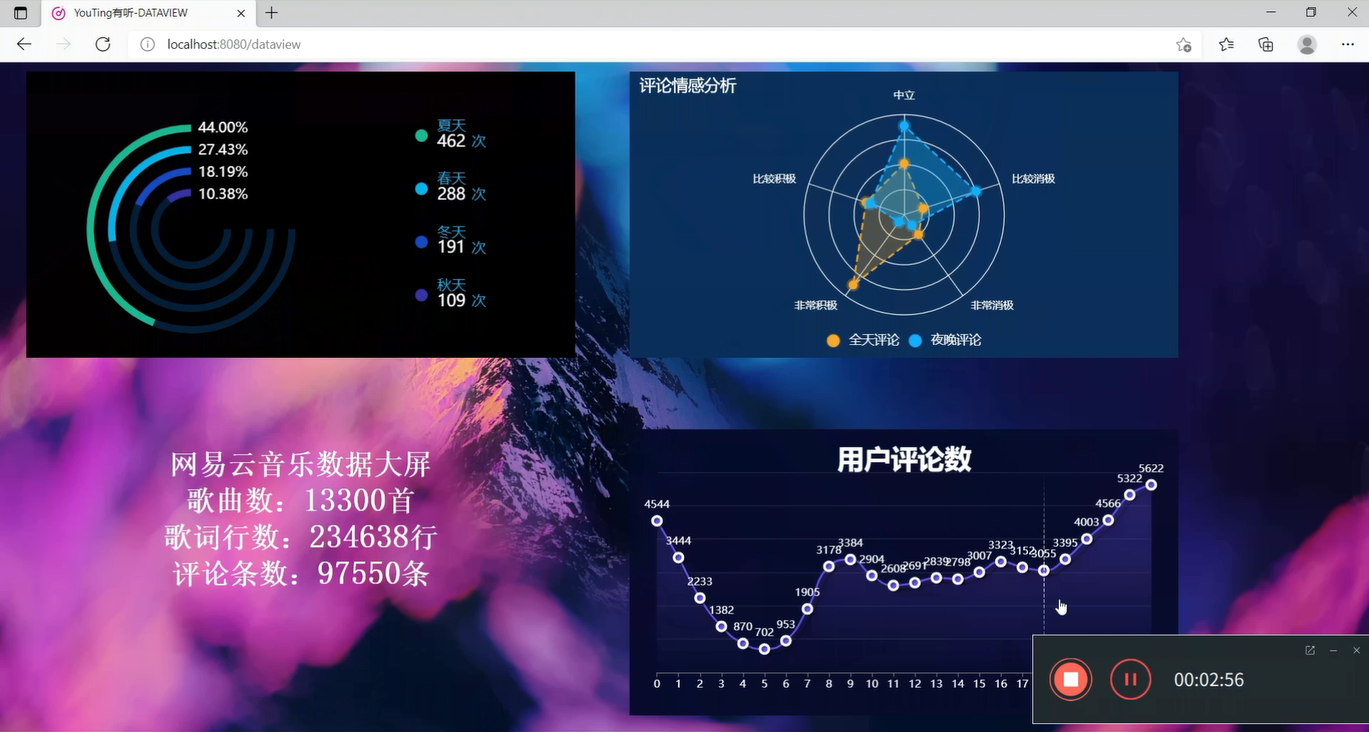The image size is (1369, 732).
Task: Click the orange radar point near 非常积极
Action: (x=853, y=285)
